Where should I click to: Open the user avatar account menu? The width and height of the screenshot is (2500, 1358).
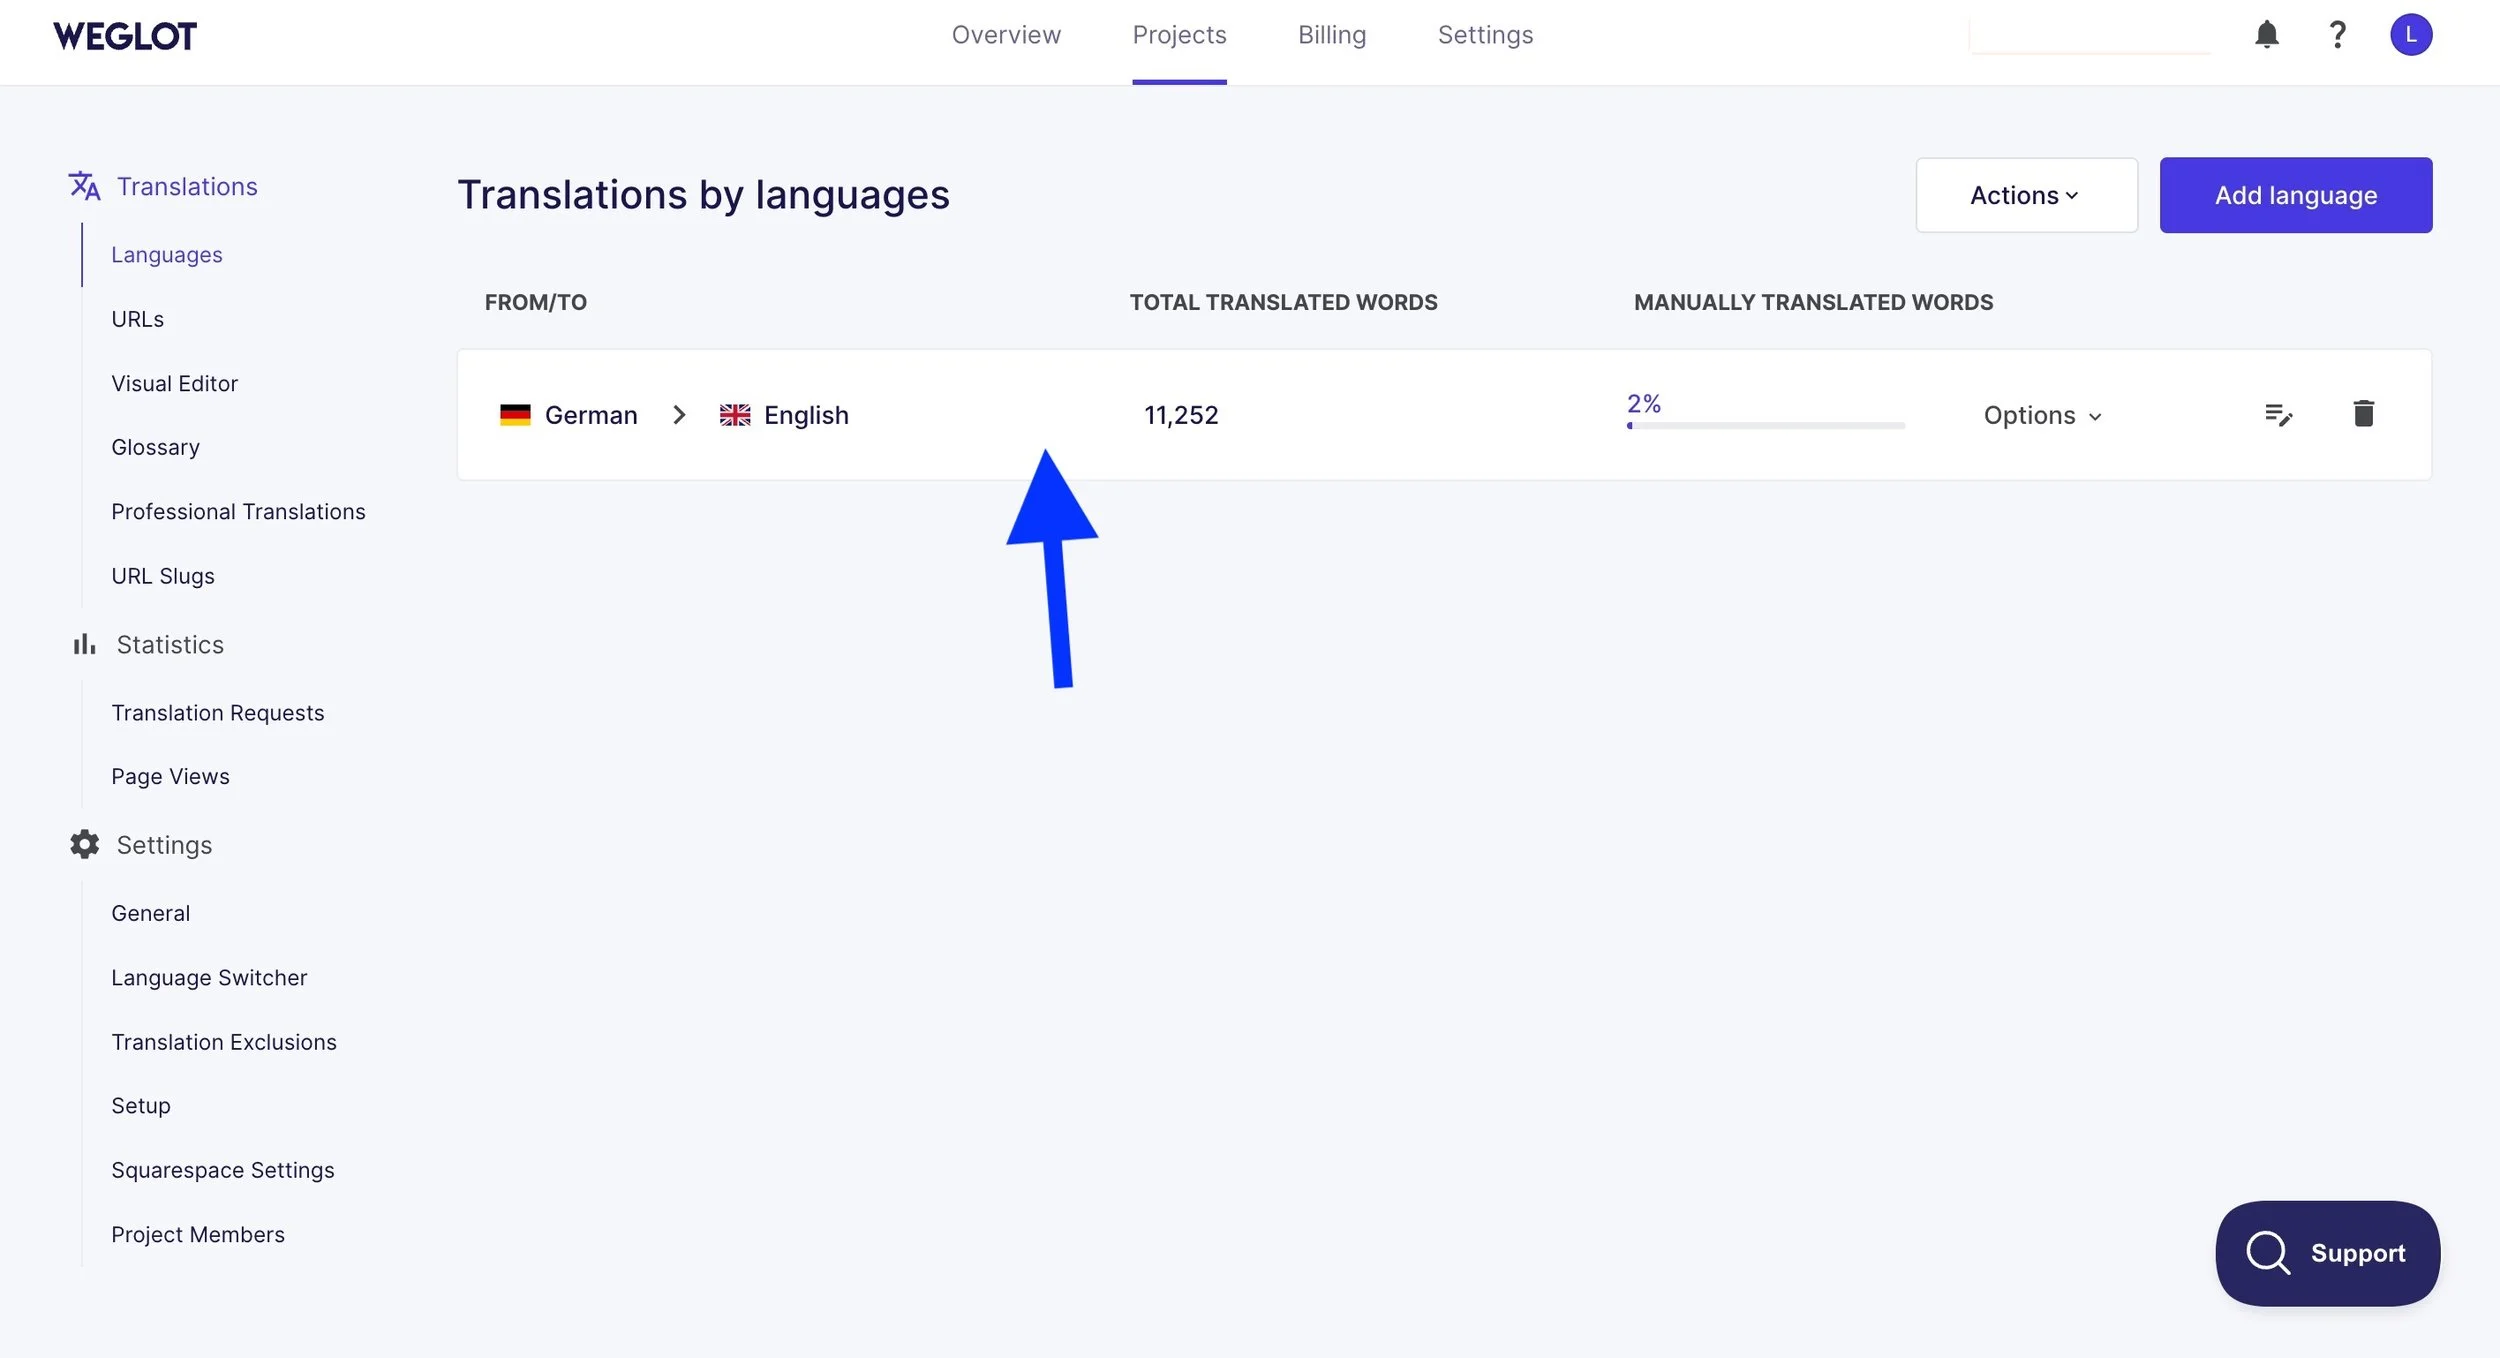[2410, 35]
